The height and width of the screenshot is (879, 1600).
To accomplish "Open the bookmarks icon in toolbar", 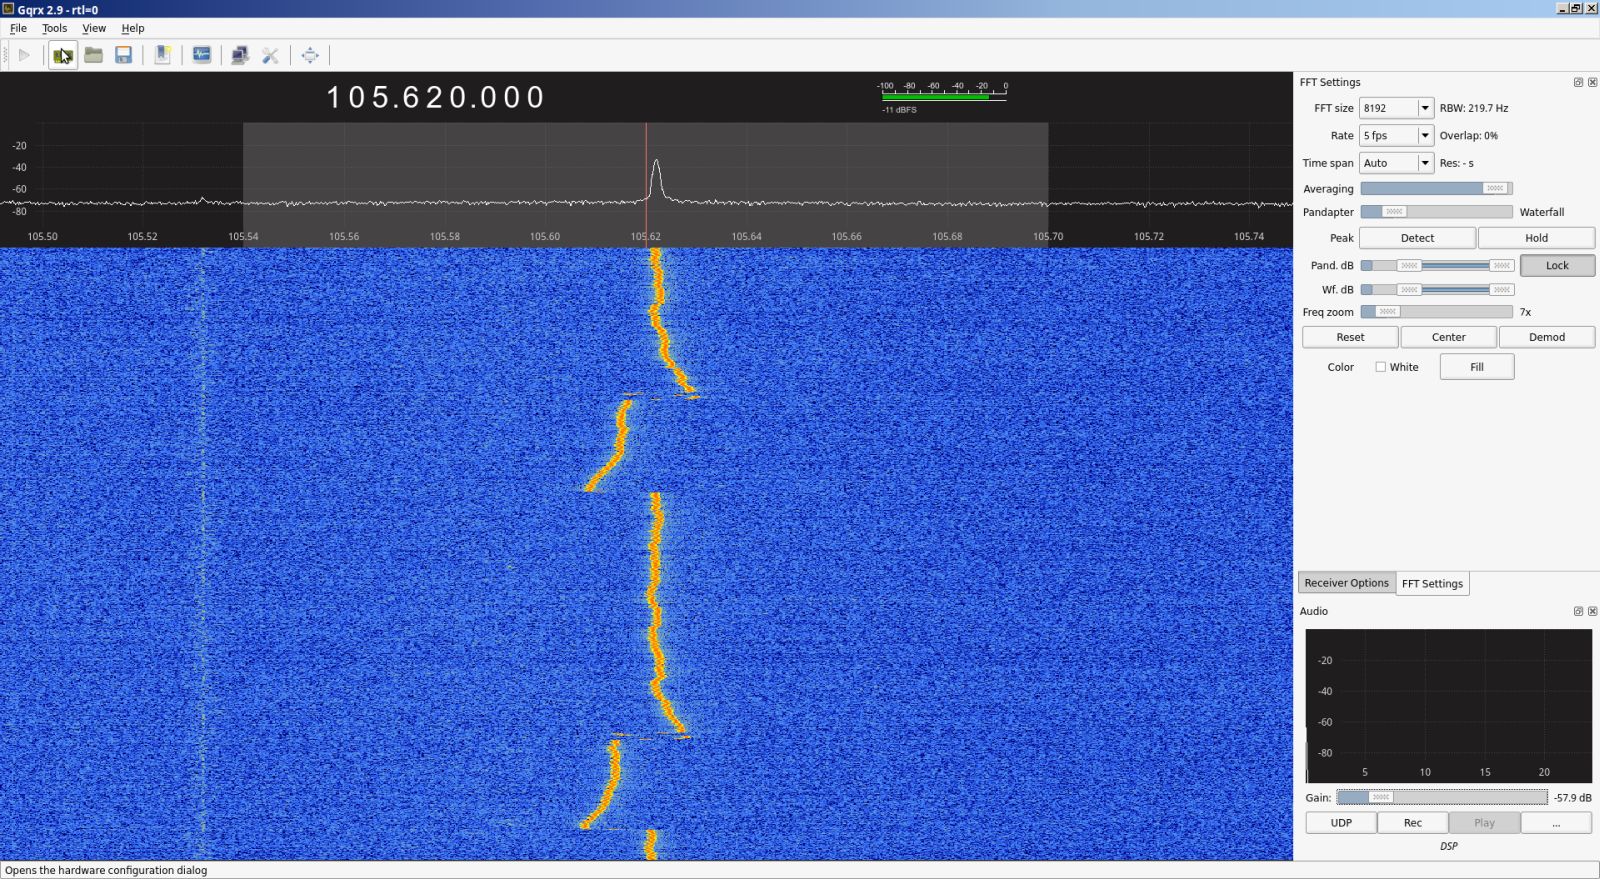I will click(x=162, y=55).
